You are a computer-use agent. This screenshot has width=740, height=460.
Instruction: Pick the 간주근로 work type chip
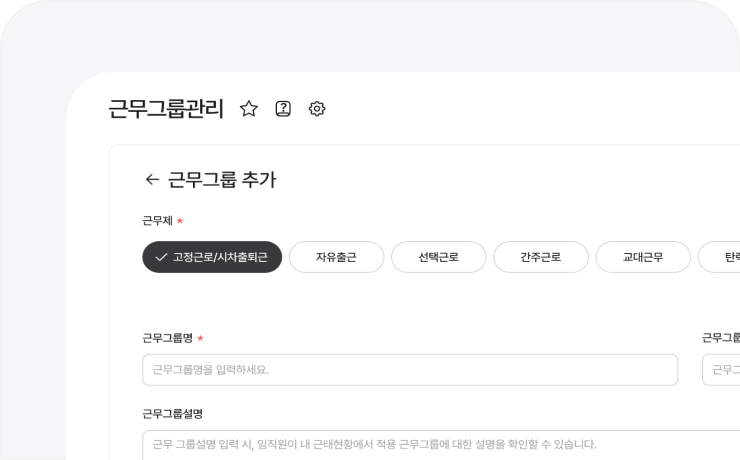click(x=541, y=257)
